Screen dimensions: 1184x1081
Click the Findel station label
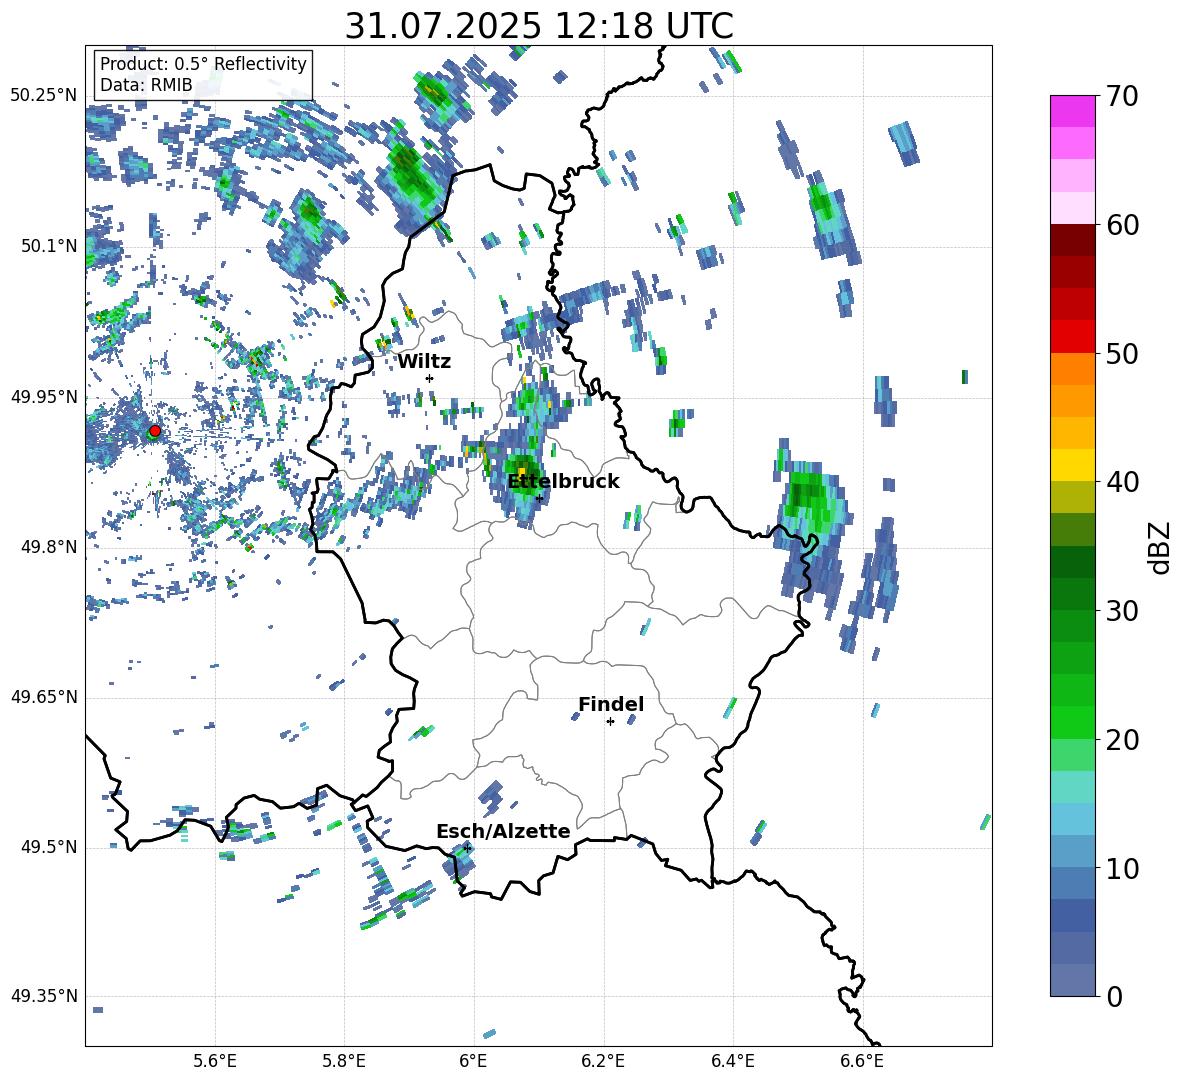coord(611,704)
